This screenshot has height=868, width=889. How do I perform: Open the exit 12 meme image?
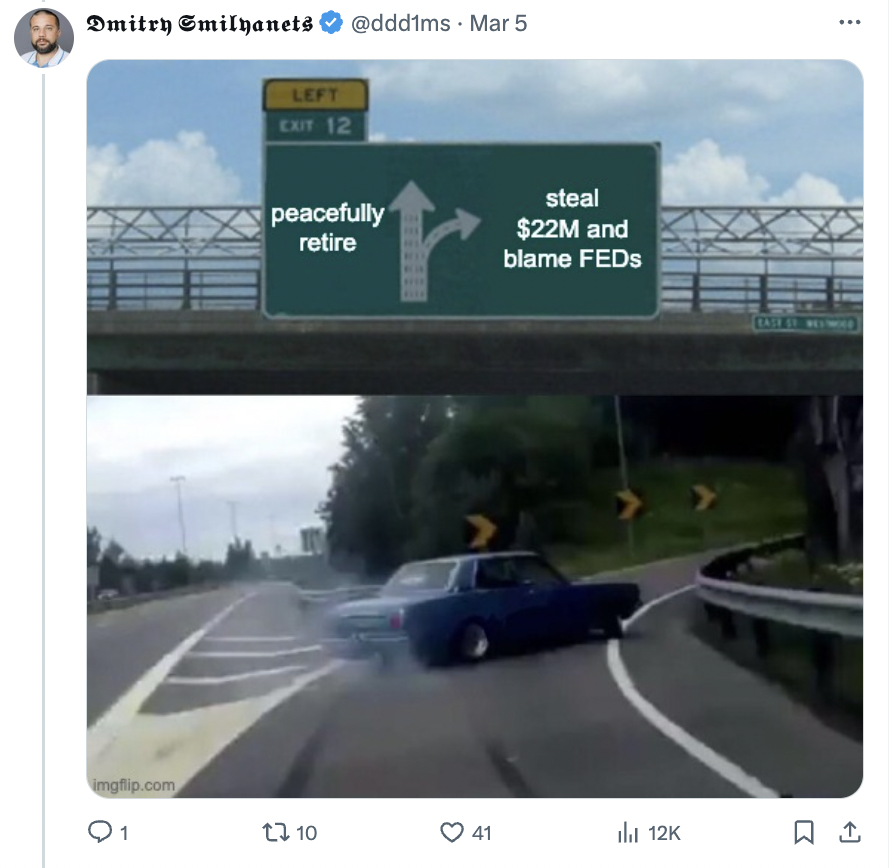point(475,428)
